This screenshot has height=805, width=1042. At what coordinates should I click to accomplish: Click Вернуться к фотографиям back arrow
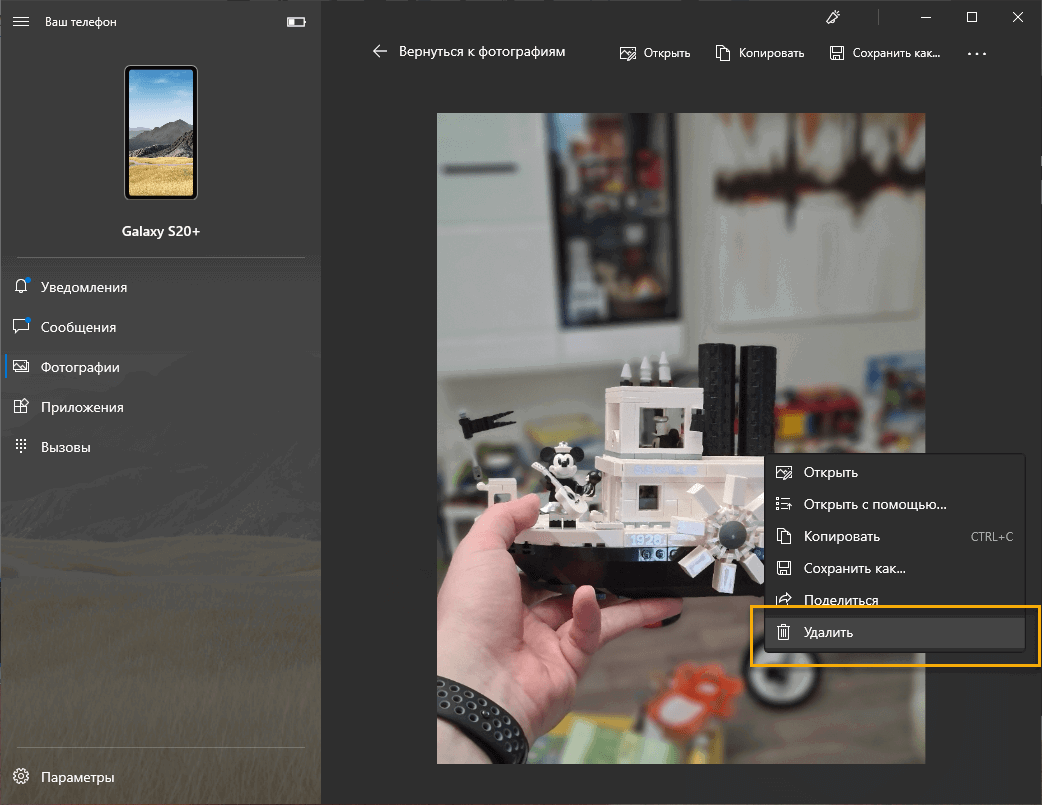[x=380, y=51]
